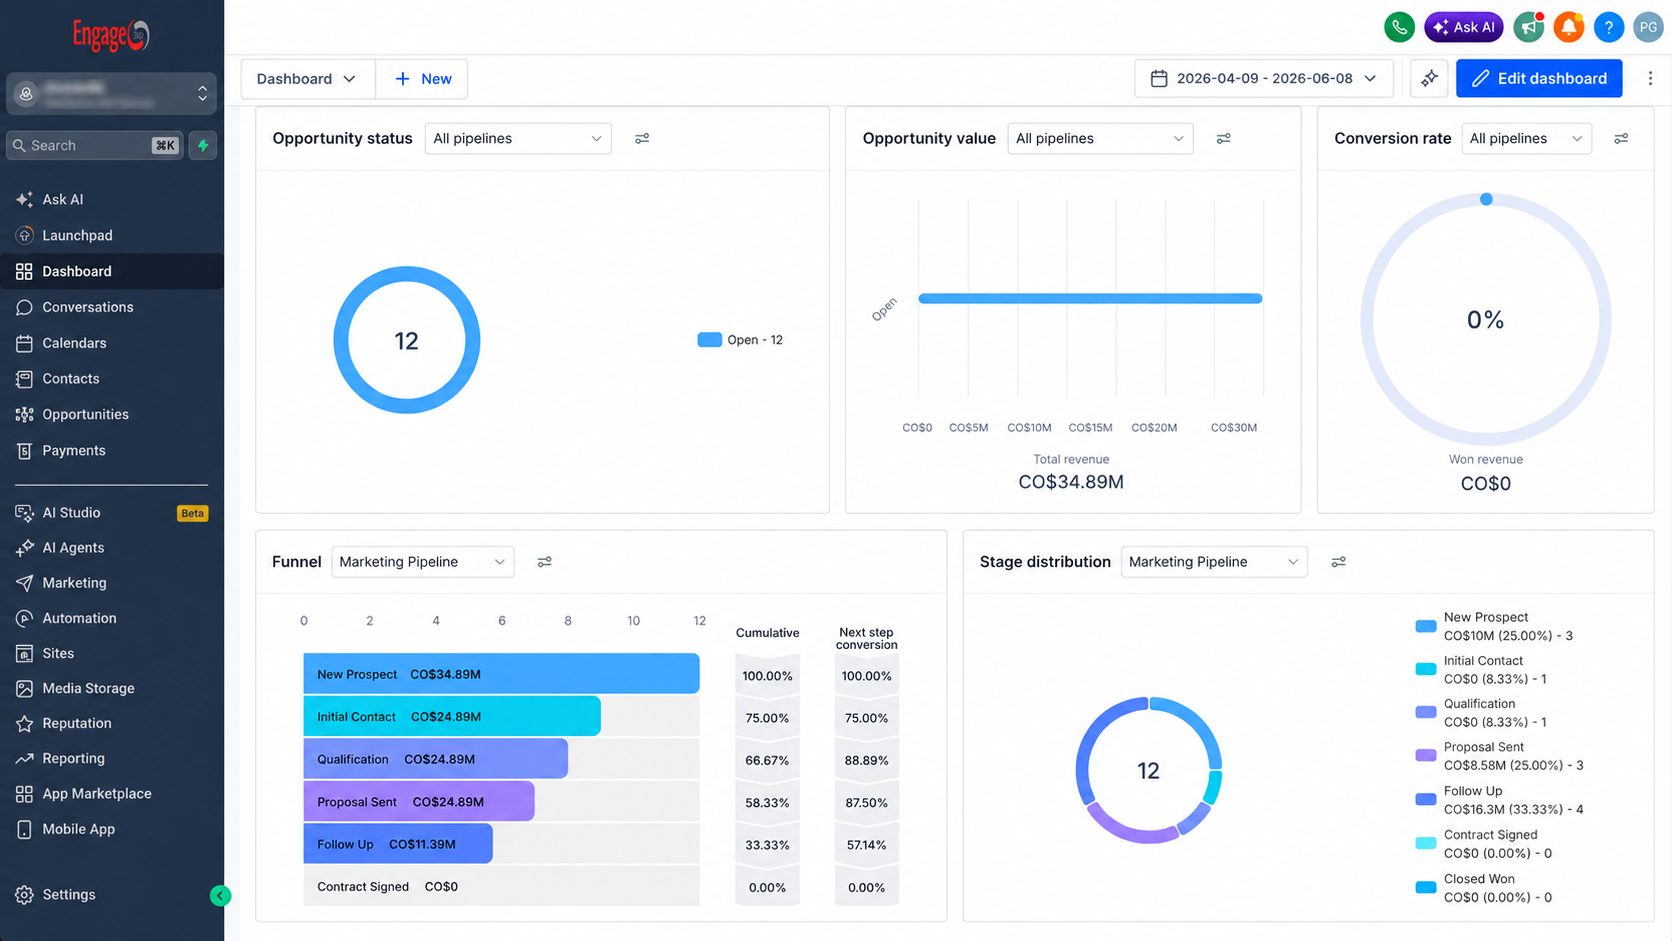Toggle the Open - 12 legend entry

click(x=740, y=340)
